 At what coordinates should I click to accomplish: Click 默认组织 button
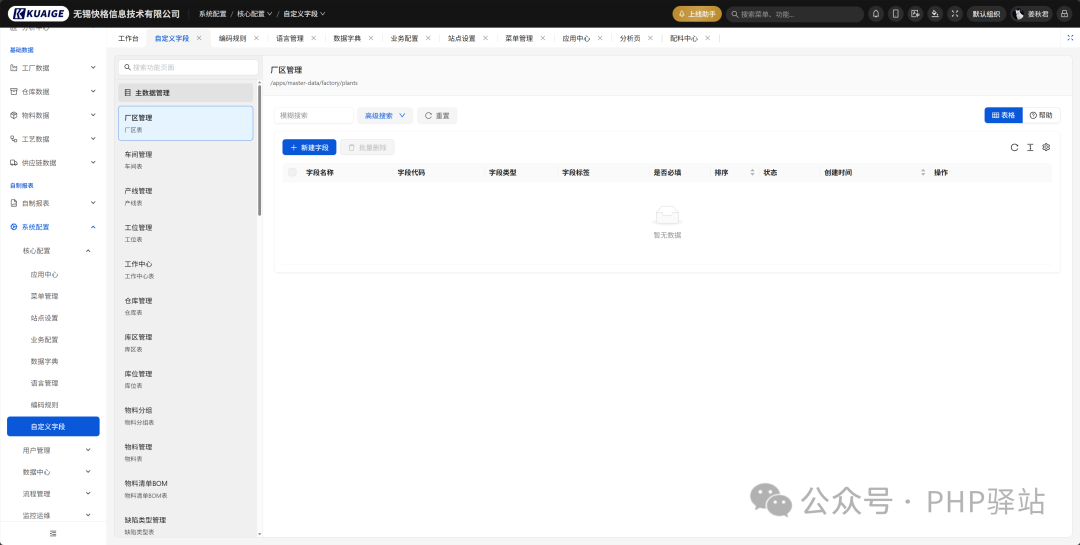point(986,14)
